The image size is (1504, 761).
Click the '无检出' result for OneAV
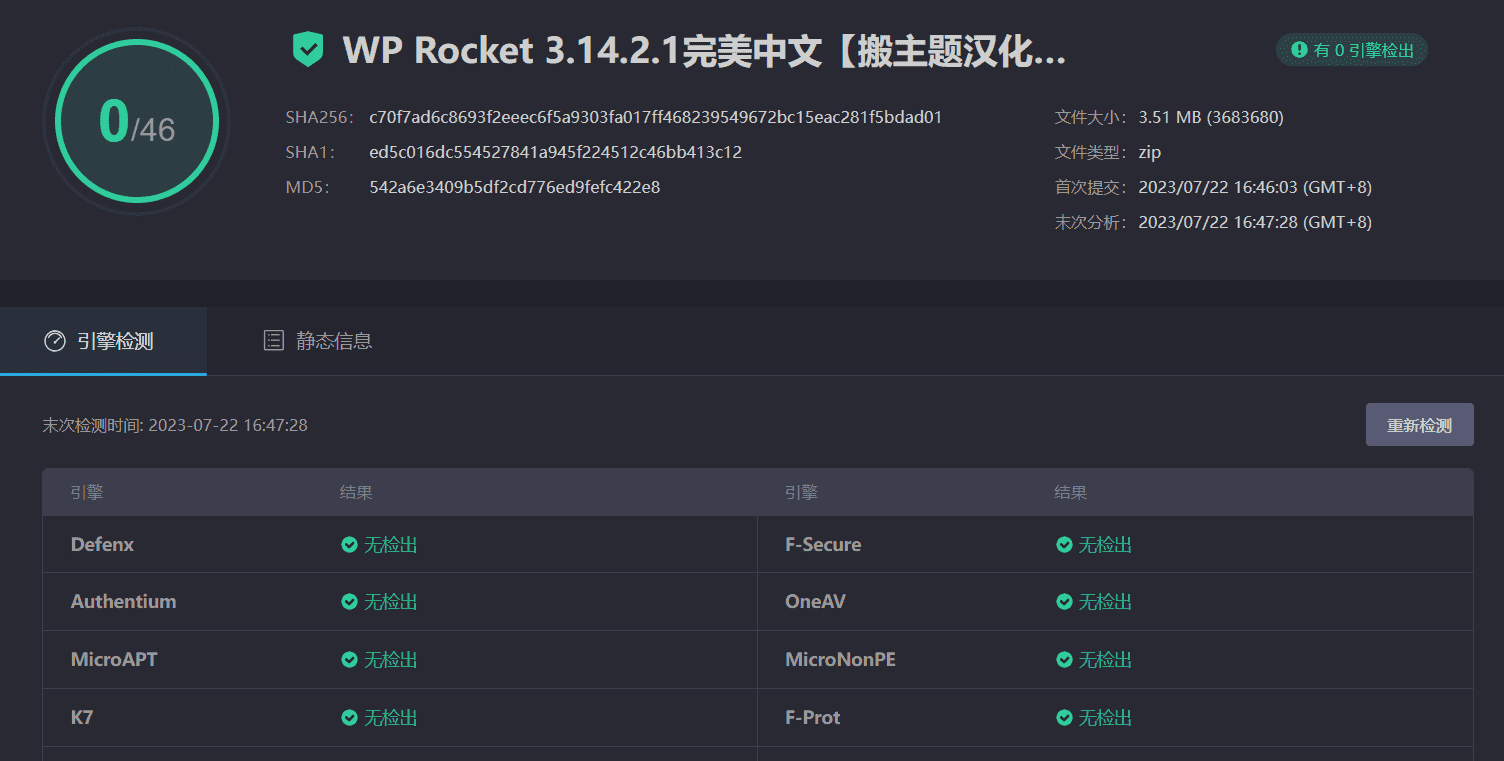pos(1105,602)
